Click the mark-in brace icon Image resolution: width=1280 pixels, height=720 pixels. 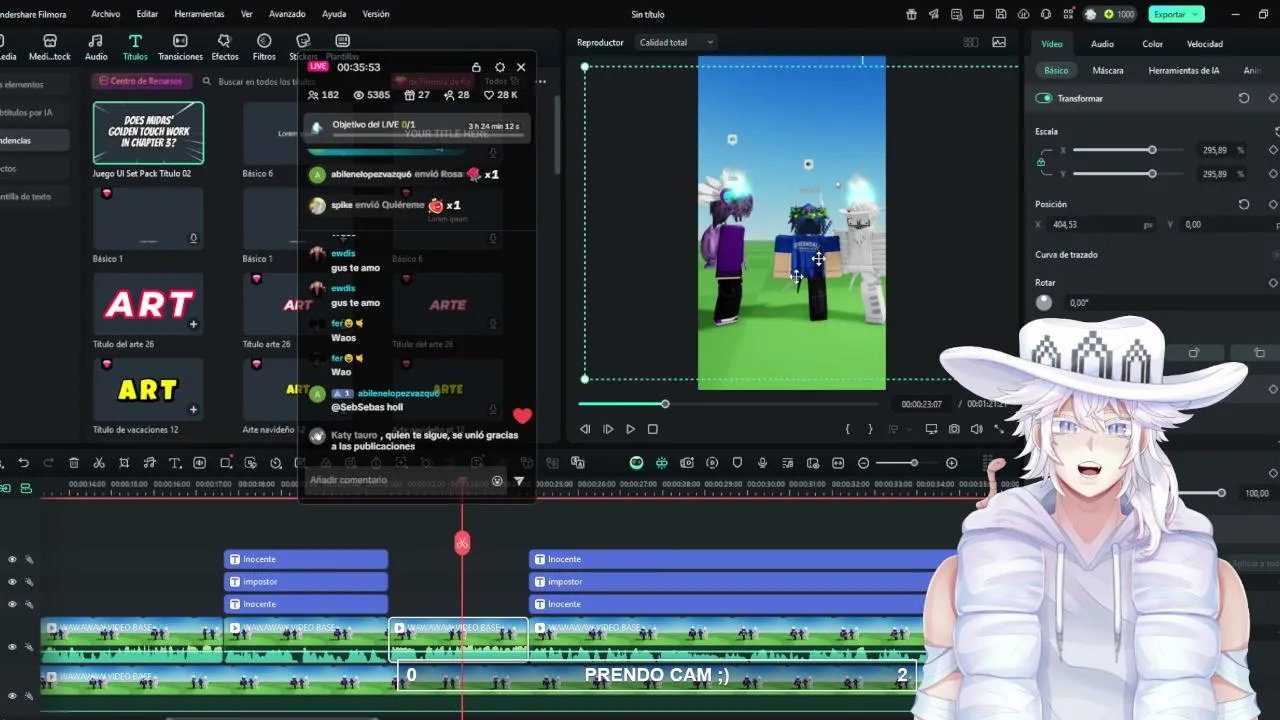click(x=847, y=429)
